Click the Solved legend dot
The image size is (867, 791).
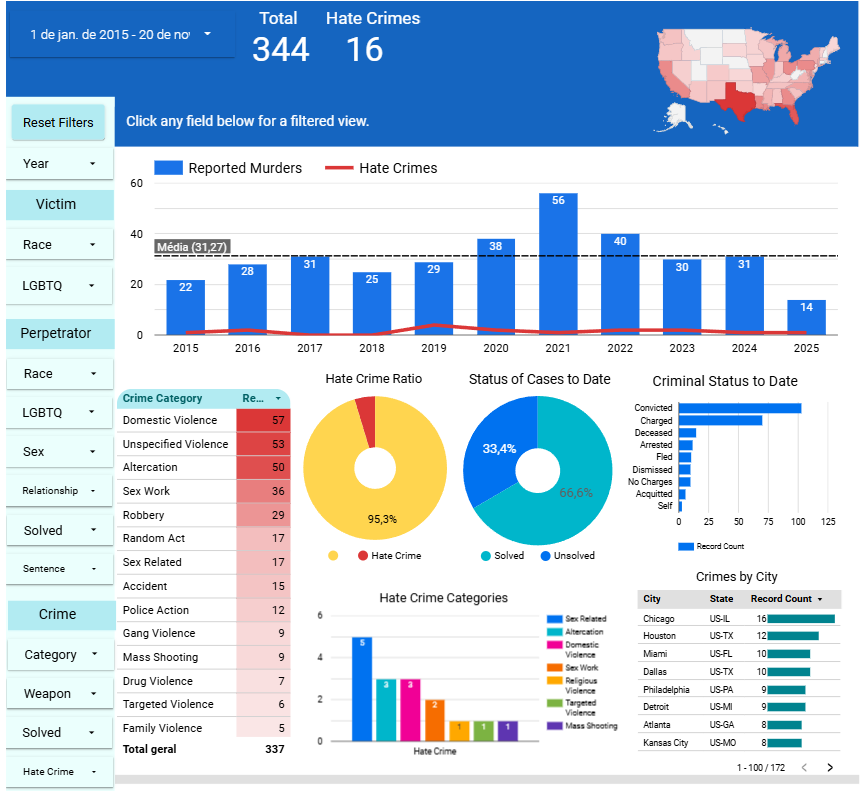pos(485,556)
